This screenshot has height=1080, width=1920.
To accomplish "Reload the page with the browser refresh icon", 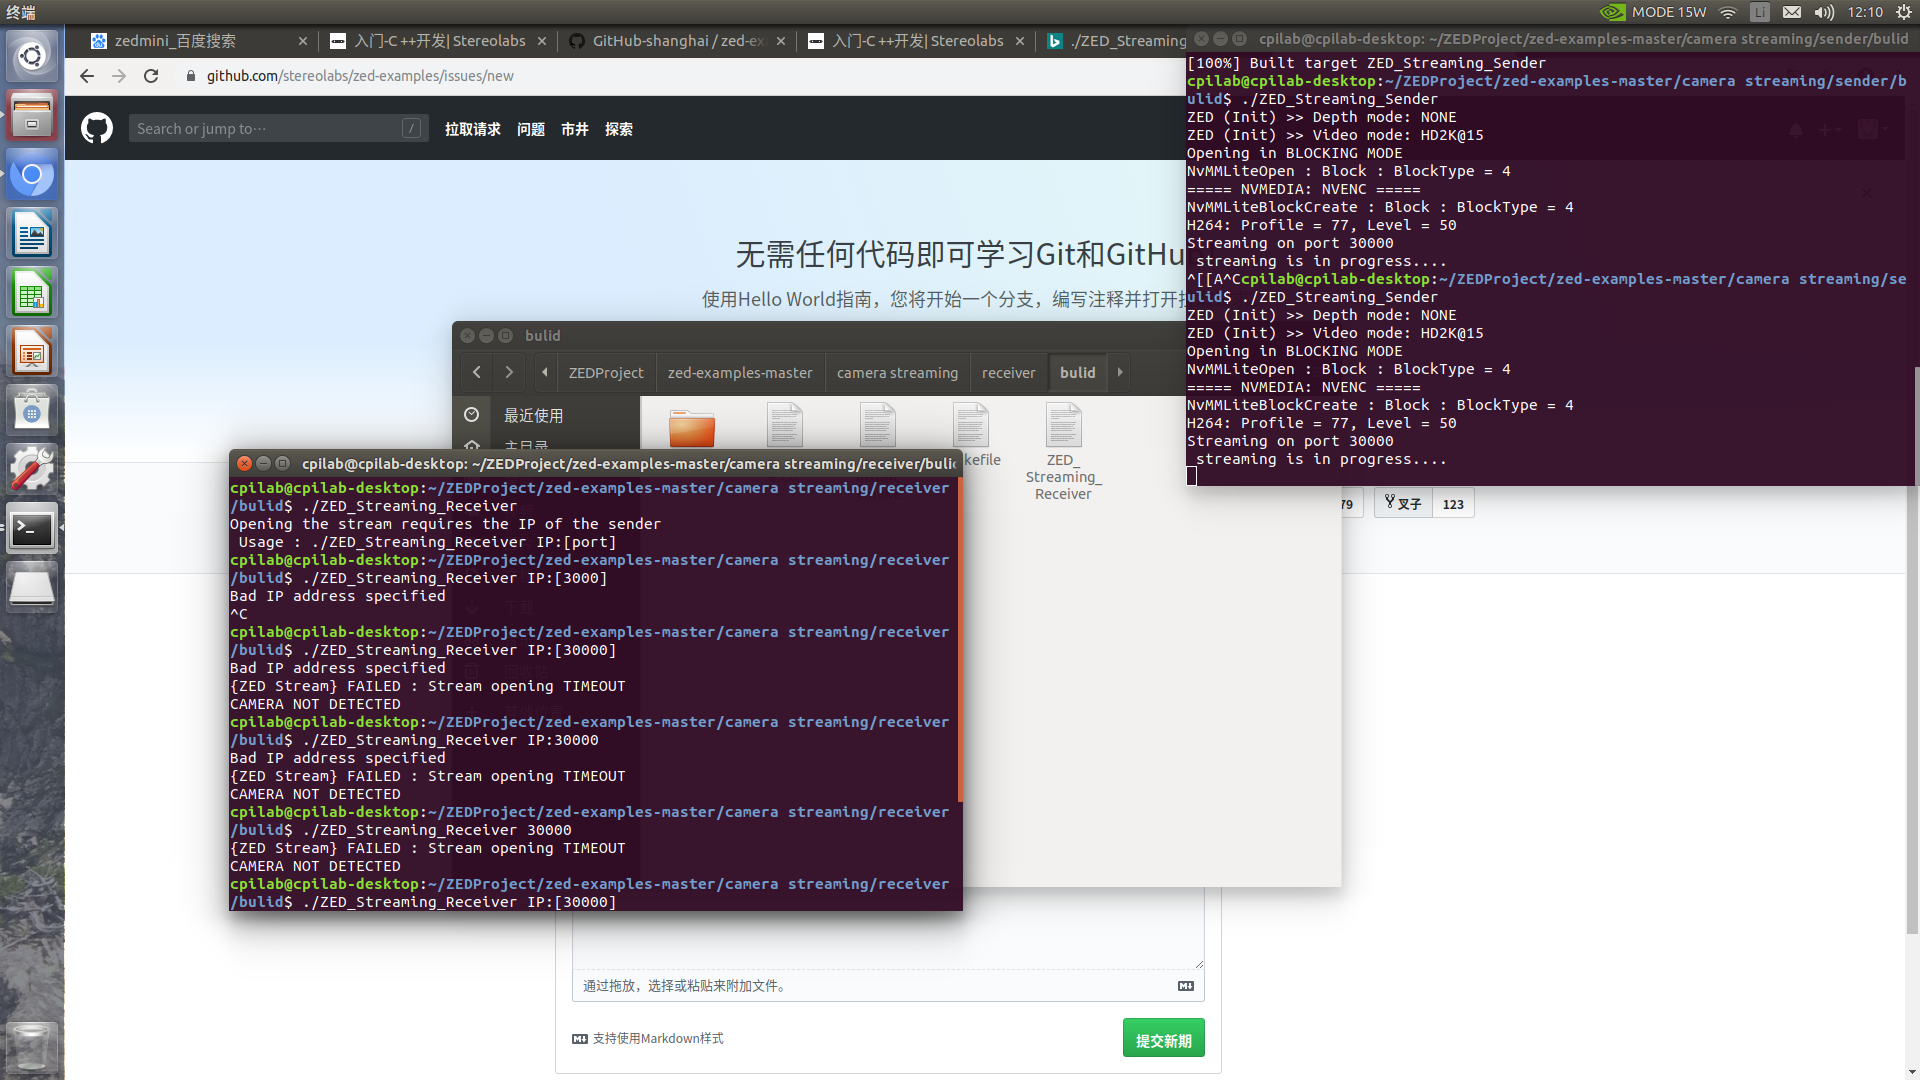I will click(x=151, y=76).
